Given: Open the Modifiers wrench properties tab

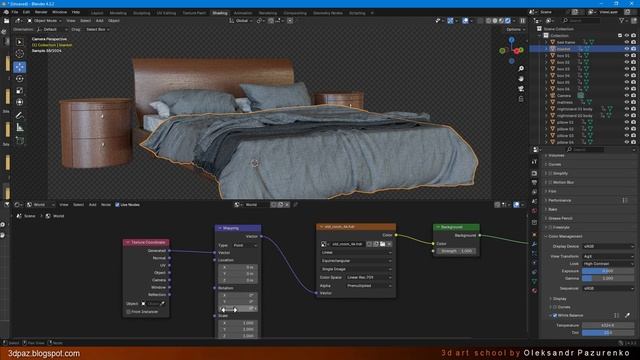Looking at the screenshot, I should pos(534,244).
